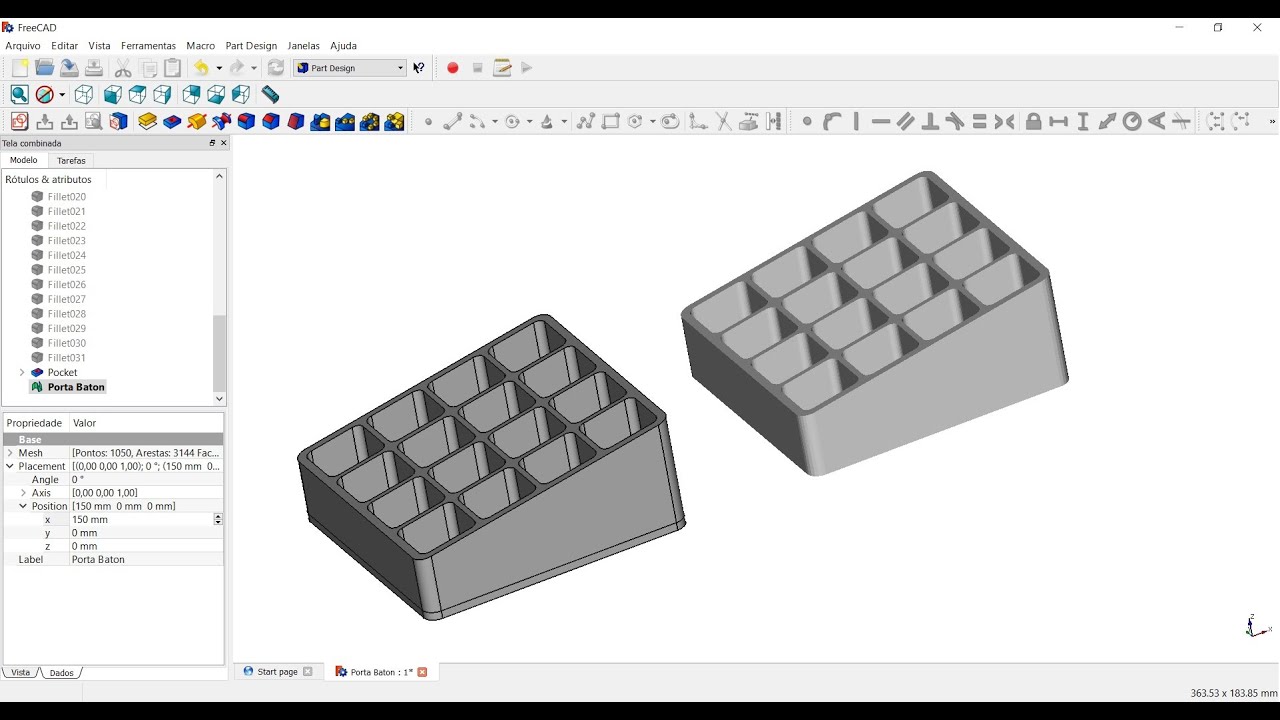
Task: Switch to the Vista property tab
Action: 20,673
